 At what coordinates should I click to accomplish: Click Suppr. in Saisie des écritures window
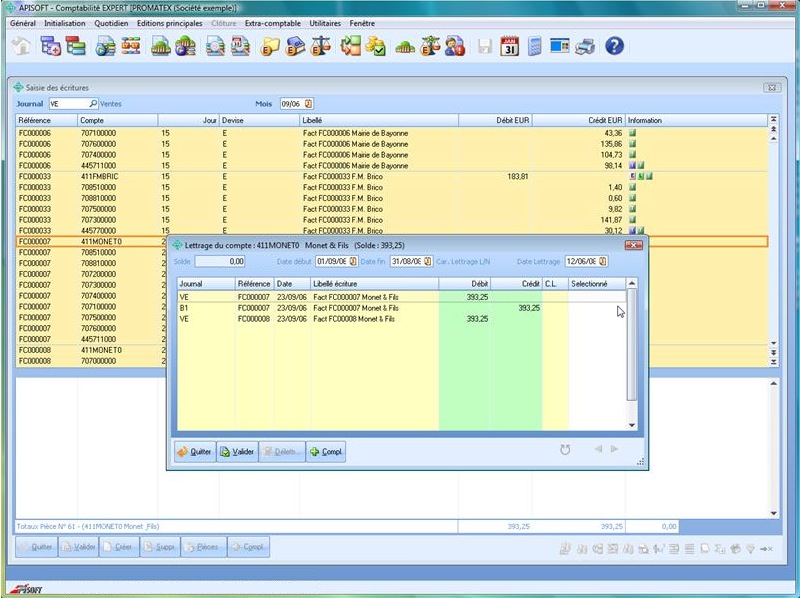[x=160, y=547]
